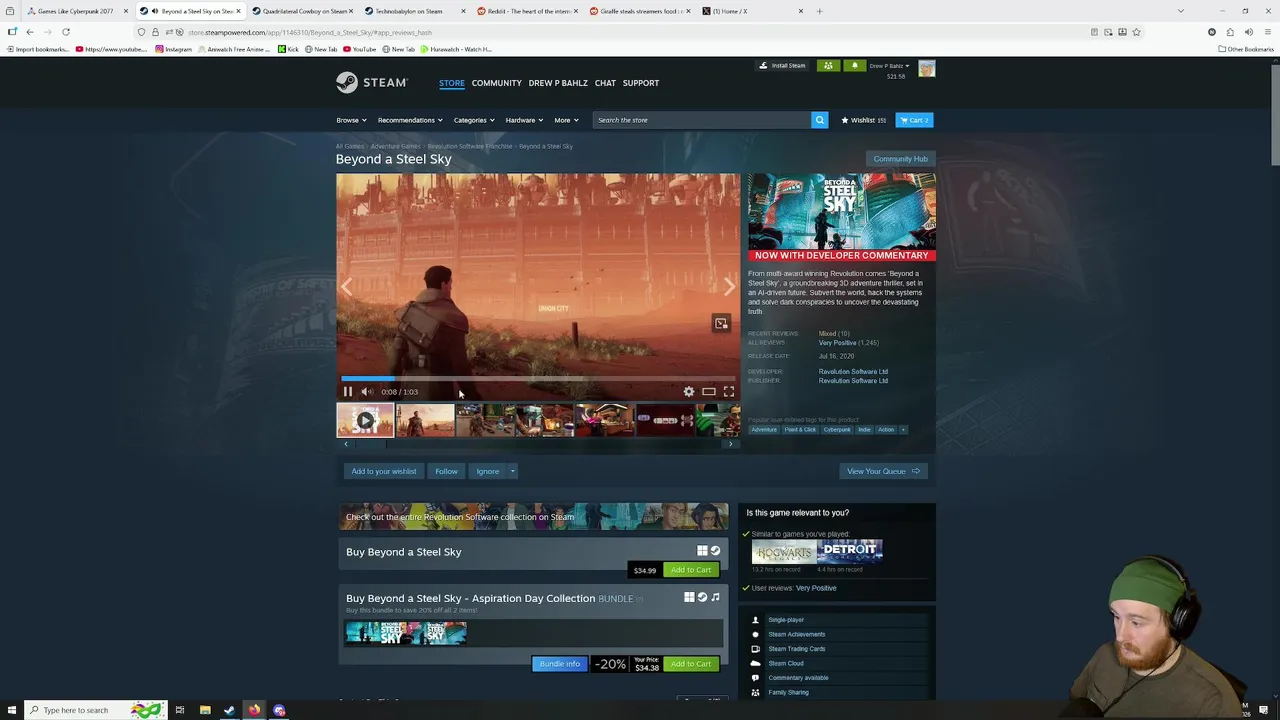This screenshot has height=720, width=1280.
Task: Select the desert character screenshot thumbnail
Action: pos(425,421)
